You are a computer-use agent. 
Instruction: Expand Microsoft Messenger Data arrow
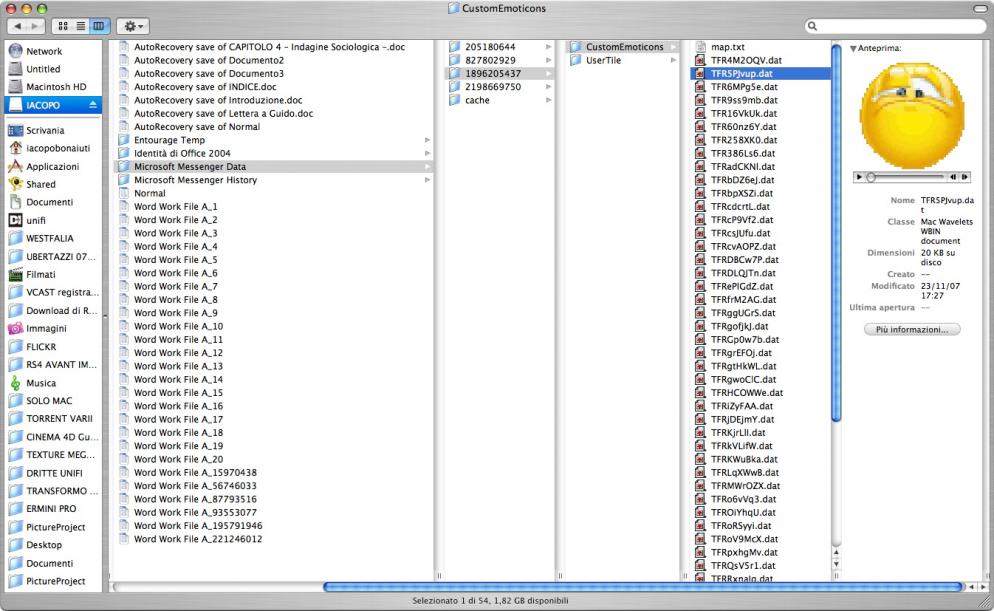427,167
